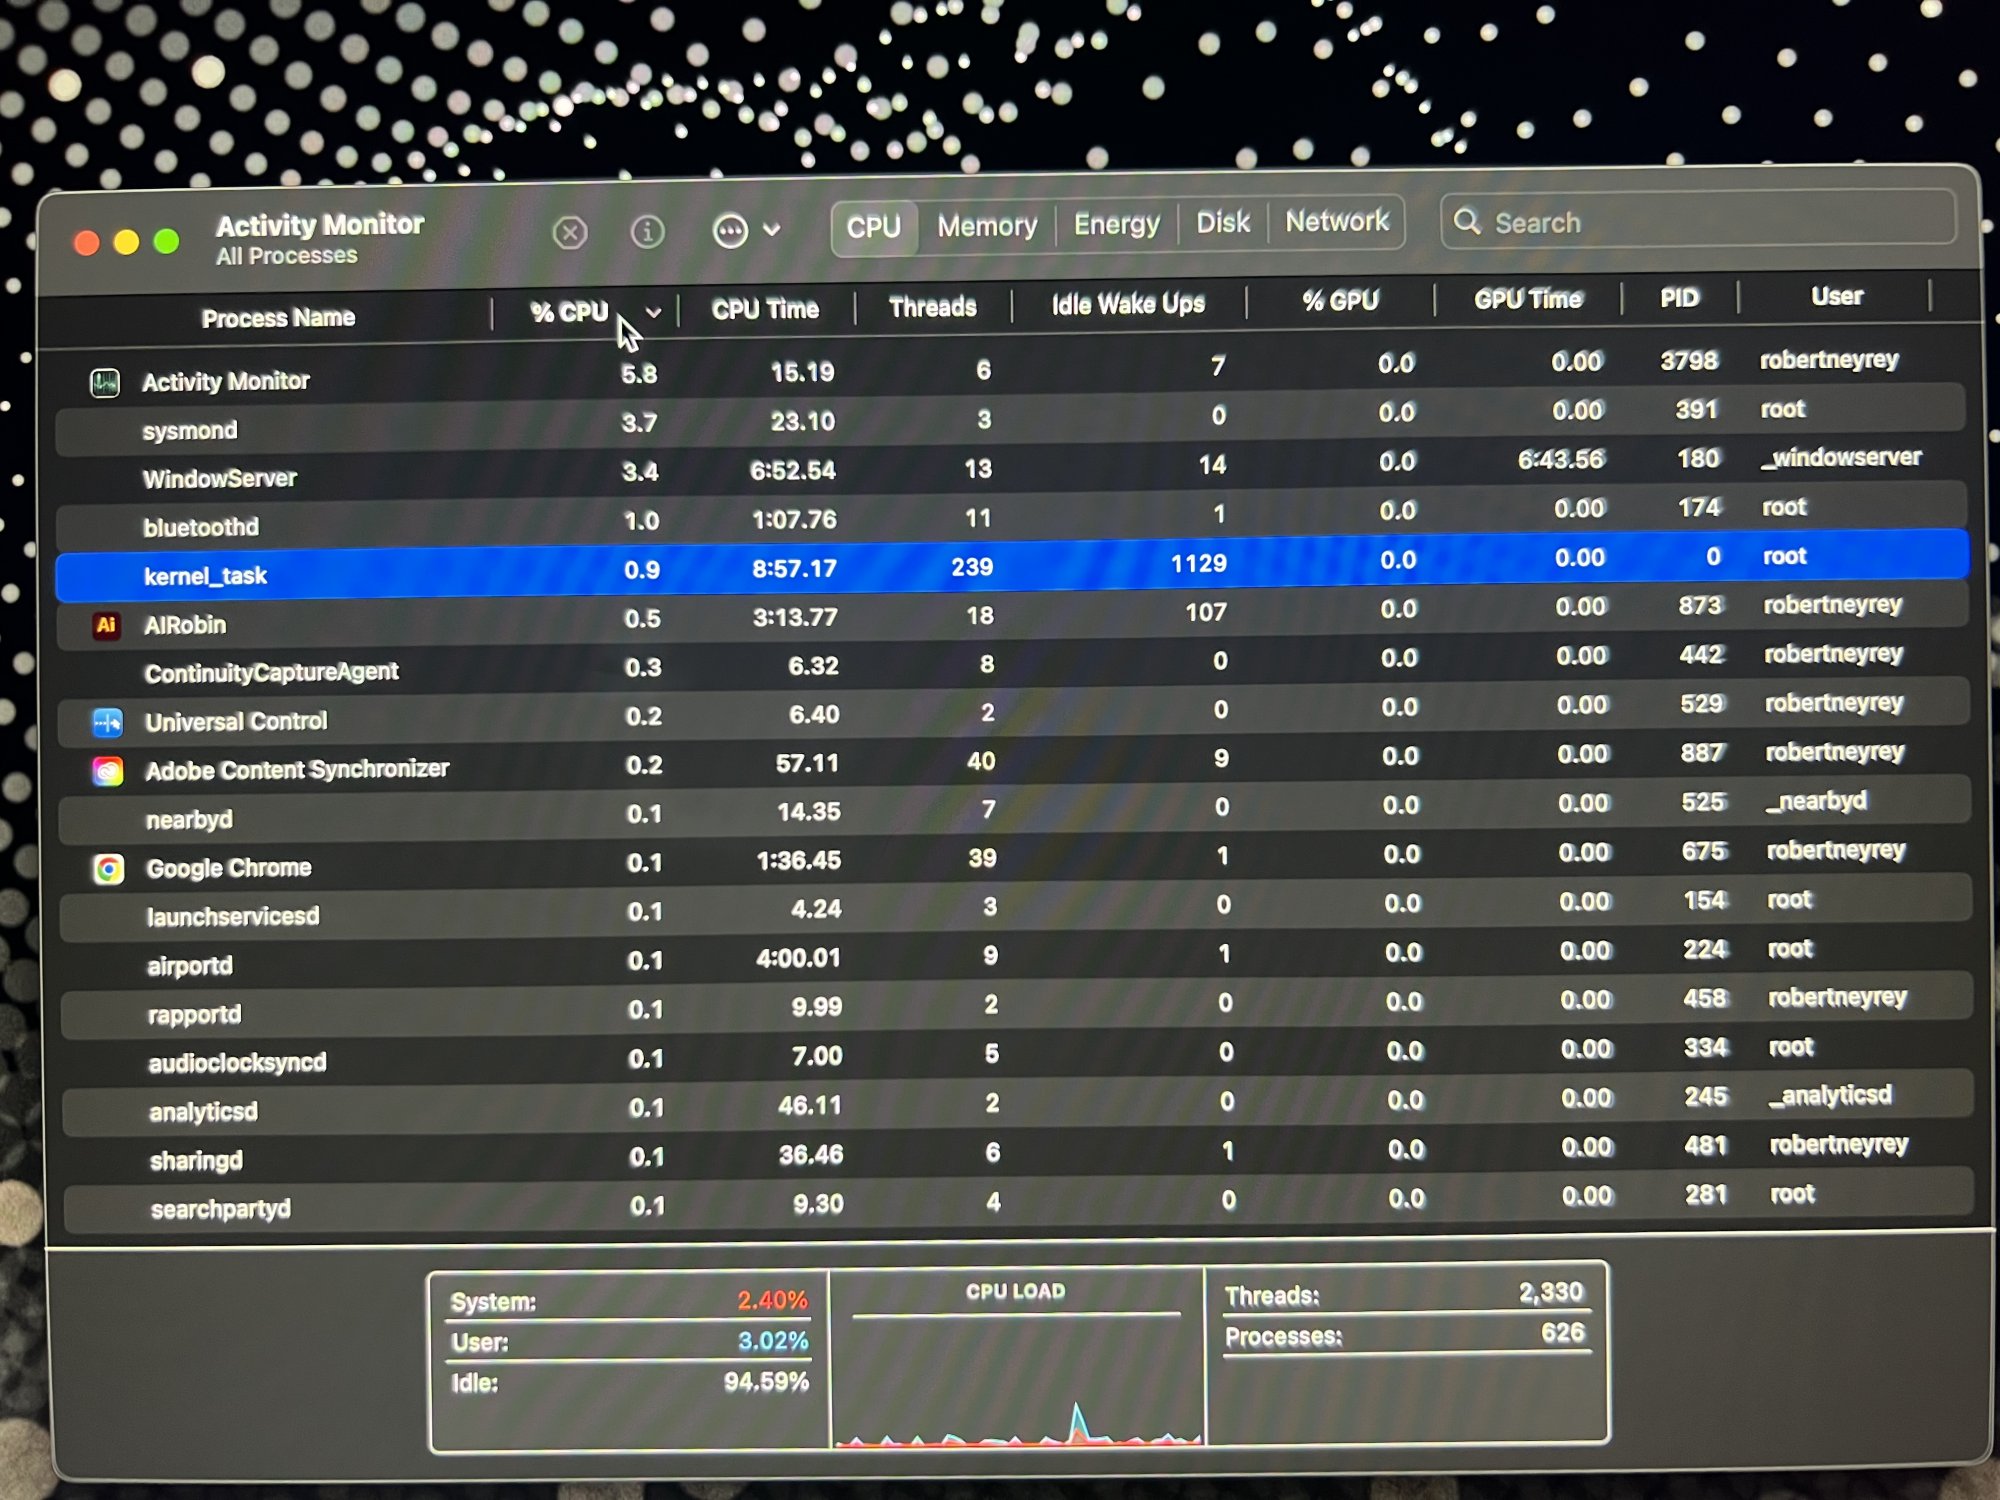Click the ellipsis more-options icon
The image size is (2000, 1500).
pos(730,231)
